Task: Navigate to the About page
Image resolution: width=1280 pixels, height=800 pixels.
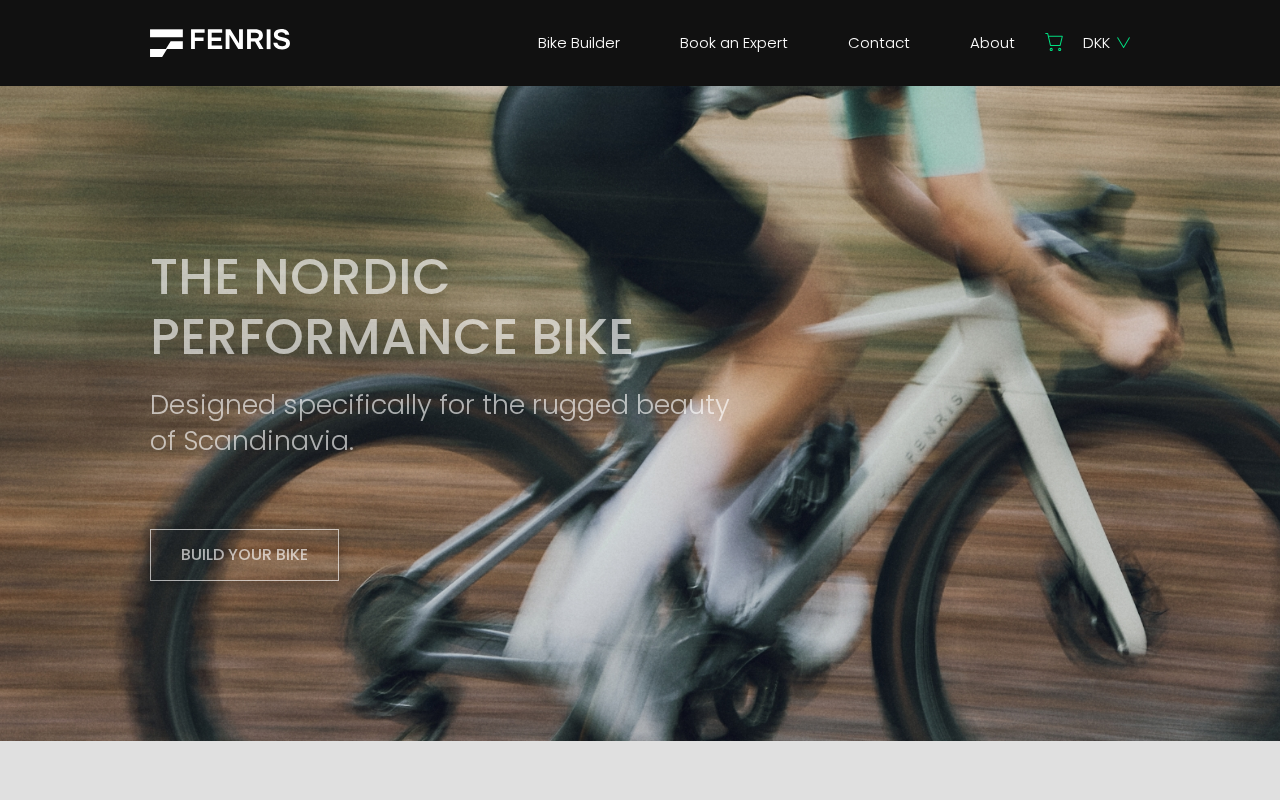Action: [992, 43]
